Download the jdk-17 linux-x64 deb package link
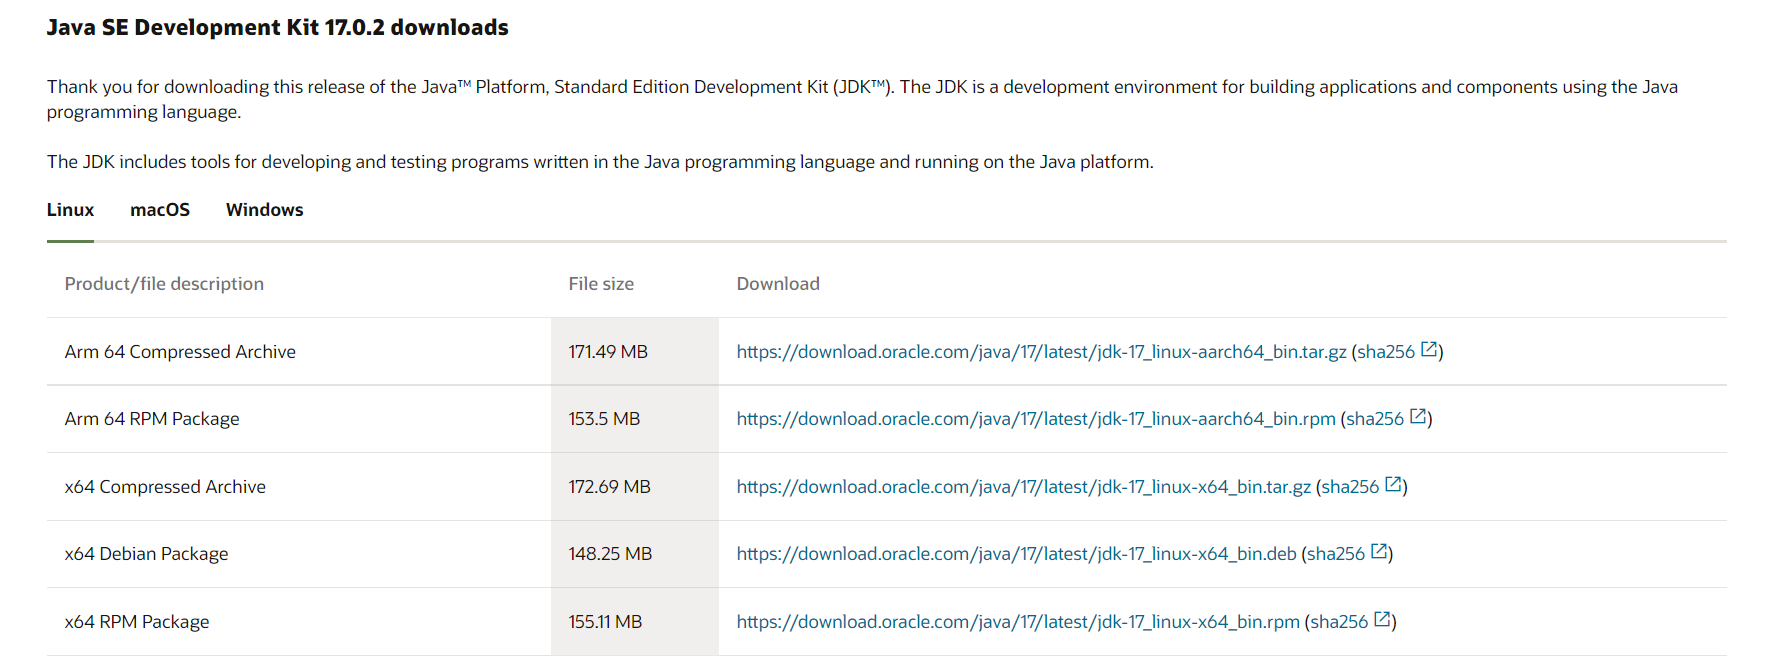This screenshot has height=668, width=1765. (x=1016, y=554)
